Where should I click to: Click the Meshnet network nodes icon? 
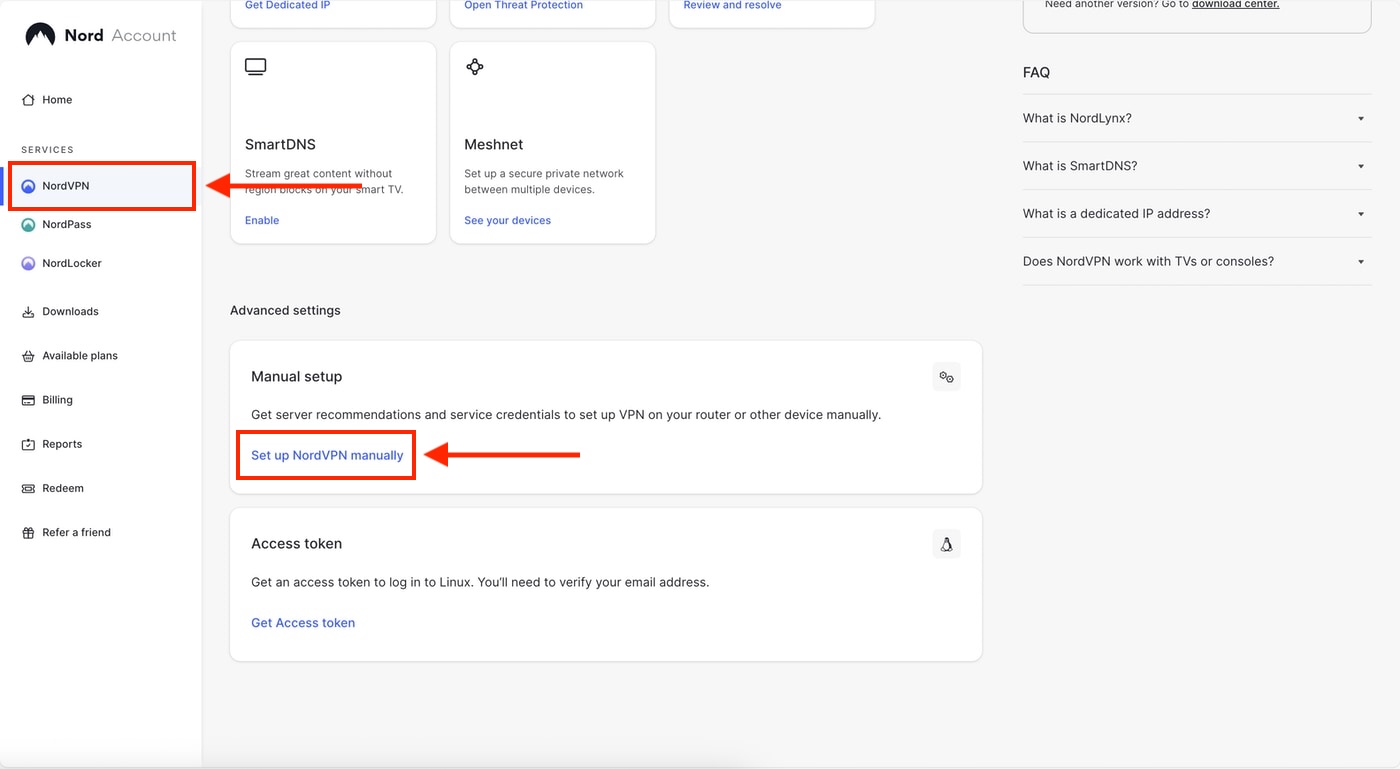(x=475, y=67)
